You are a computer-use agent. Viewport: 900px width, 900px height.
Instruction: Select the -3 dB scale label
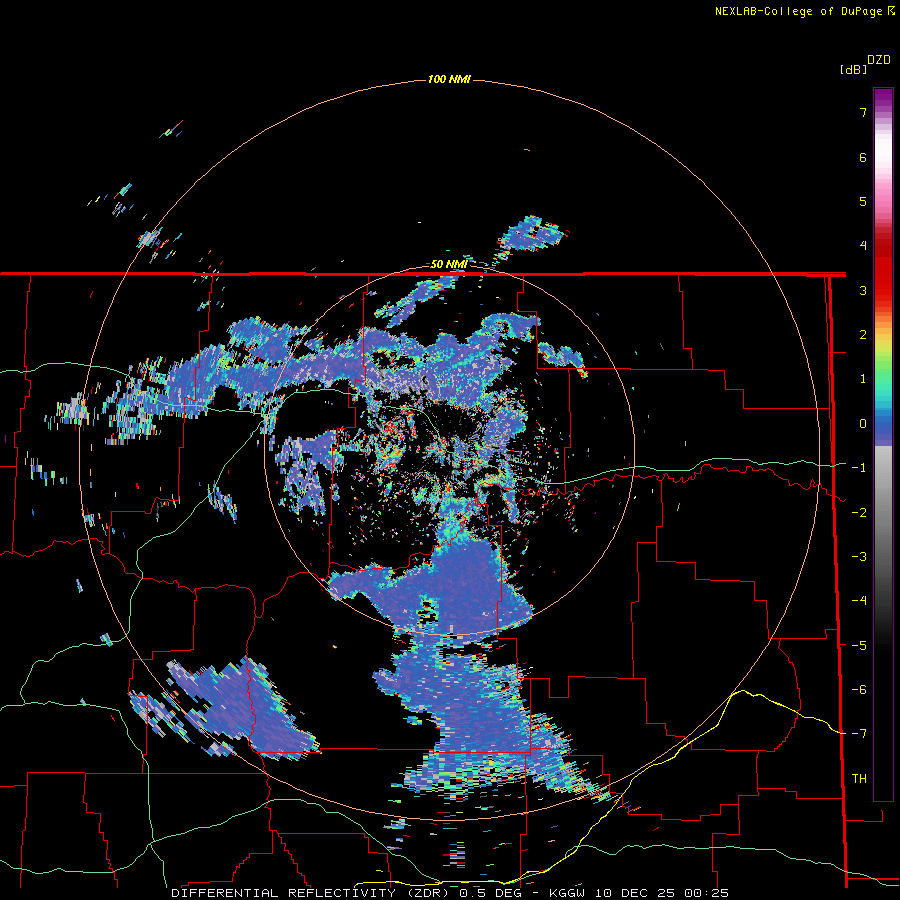pos(859,557)
